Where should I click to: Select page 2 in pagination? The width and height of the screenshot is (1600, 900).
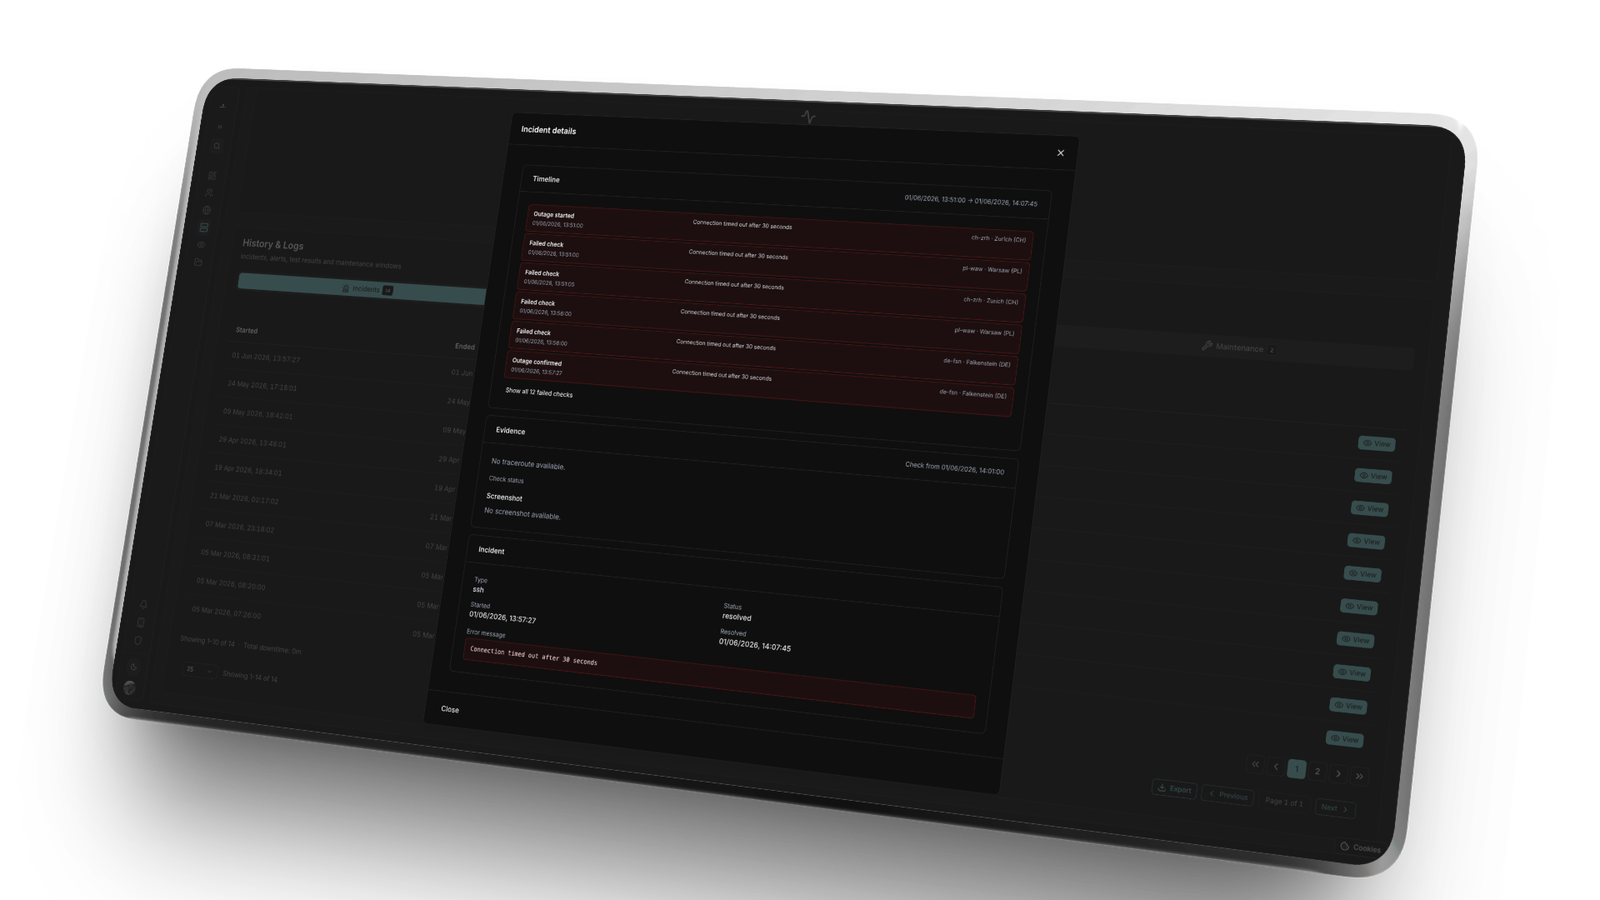(1318, 771)
